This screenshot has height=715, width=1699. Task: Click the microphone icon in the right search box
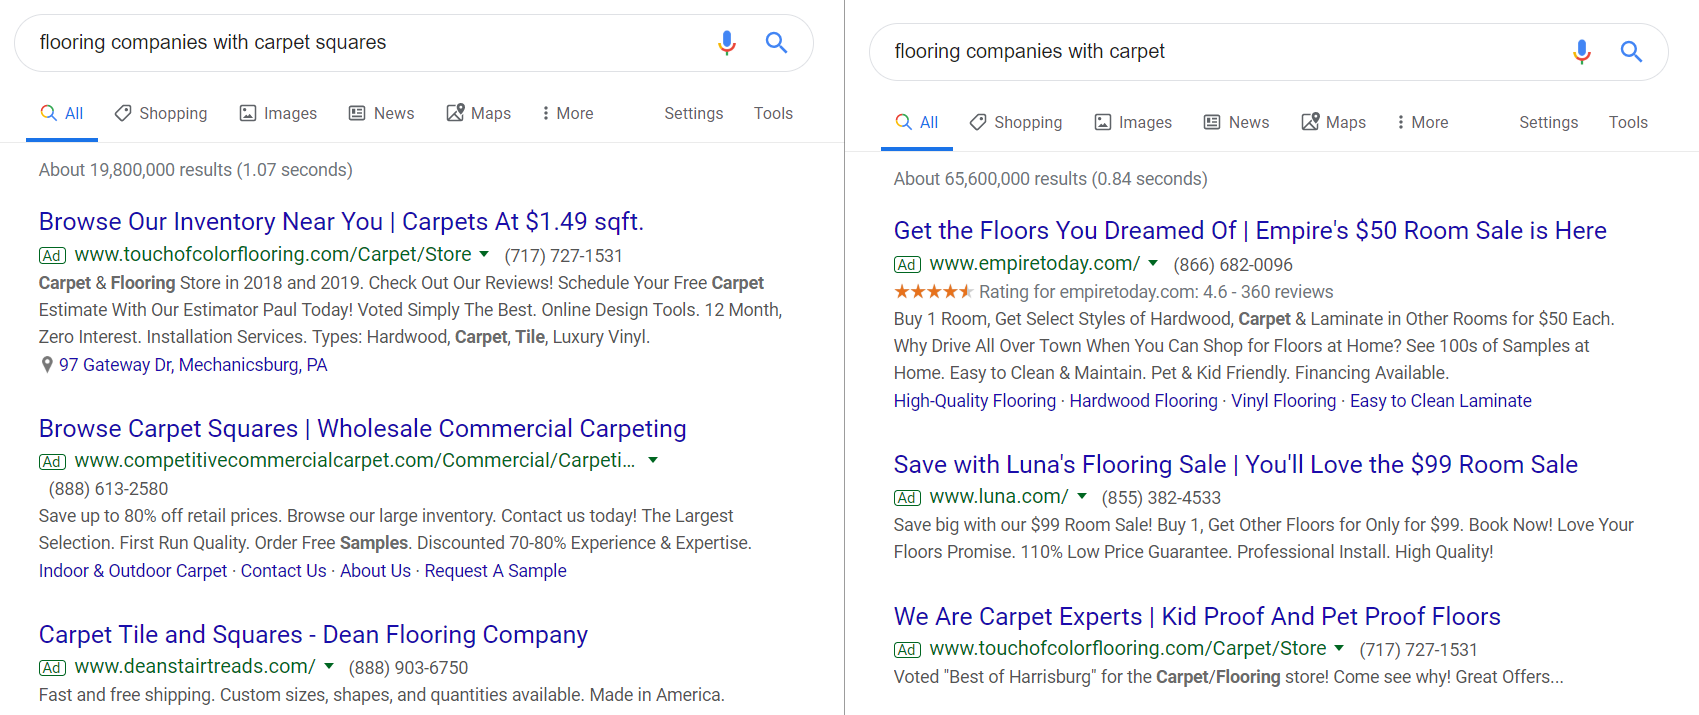[1582, 52]
